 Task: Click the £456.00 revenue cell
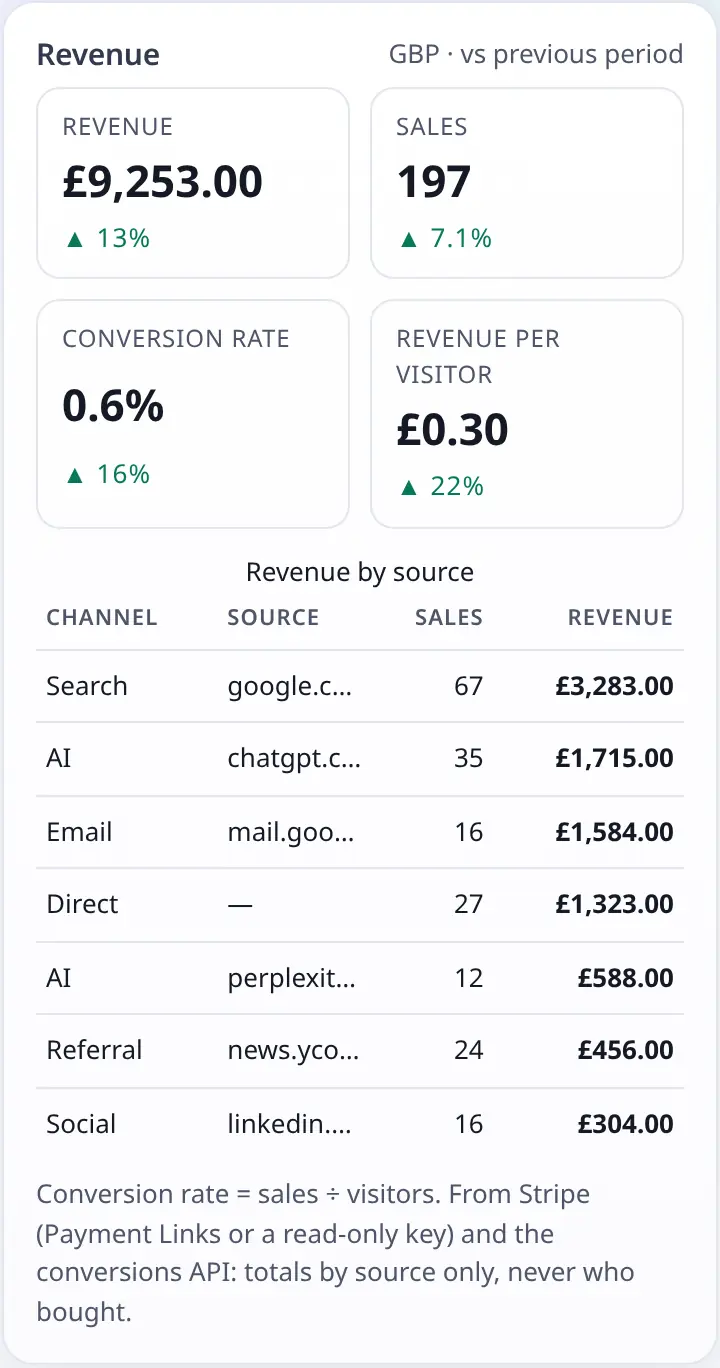(626, 1050)
